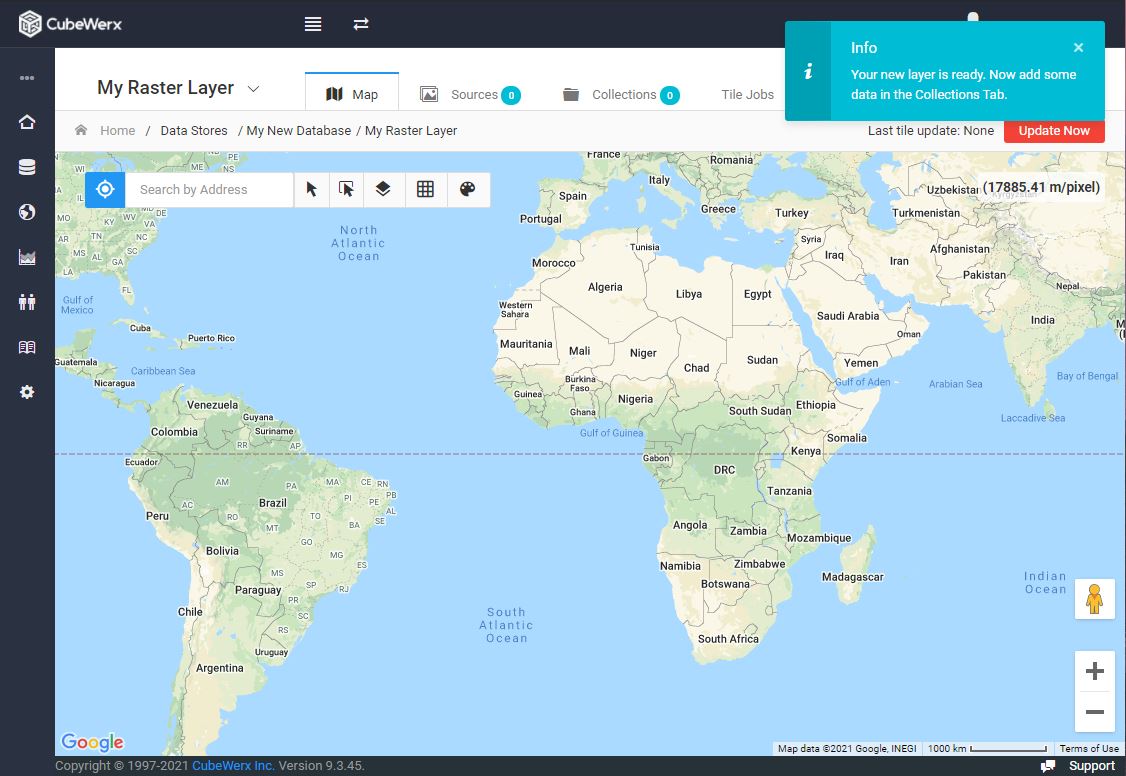Open settings gear icon in sidebar
1126x776 pixels.
(27, 392)
